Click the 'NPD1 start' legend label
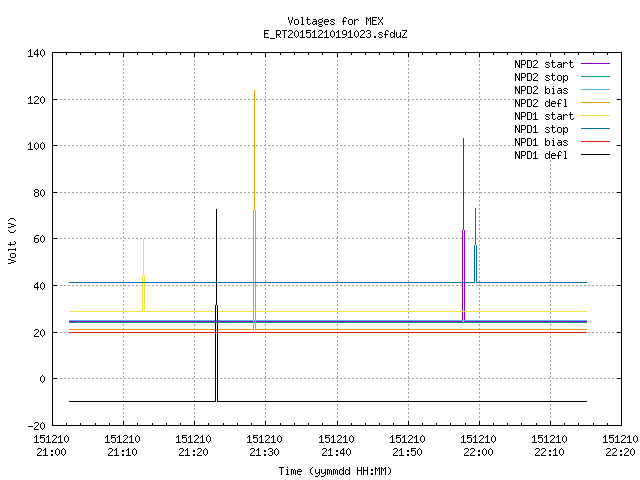Viewport: 640px width, 480px height. point(544,116)
